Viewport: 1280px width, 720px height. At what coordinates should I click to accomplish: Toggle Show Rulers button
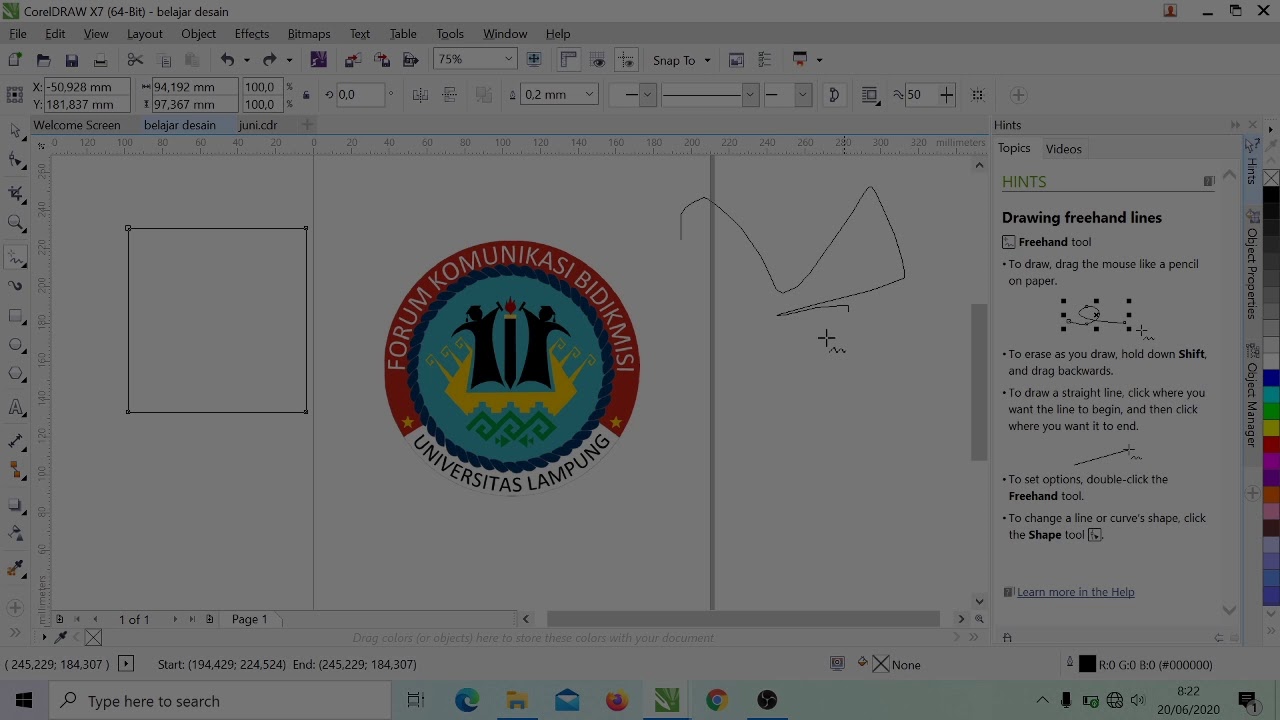tap(568, 60)
